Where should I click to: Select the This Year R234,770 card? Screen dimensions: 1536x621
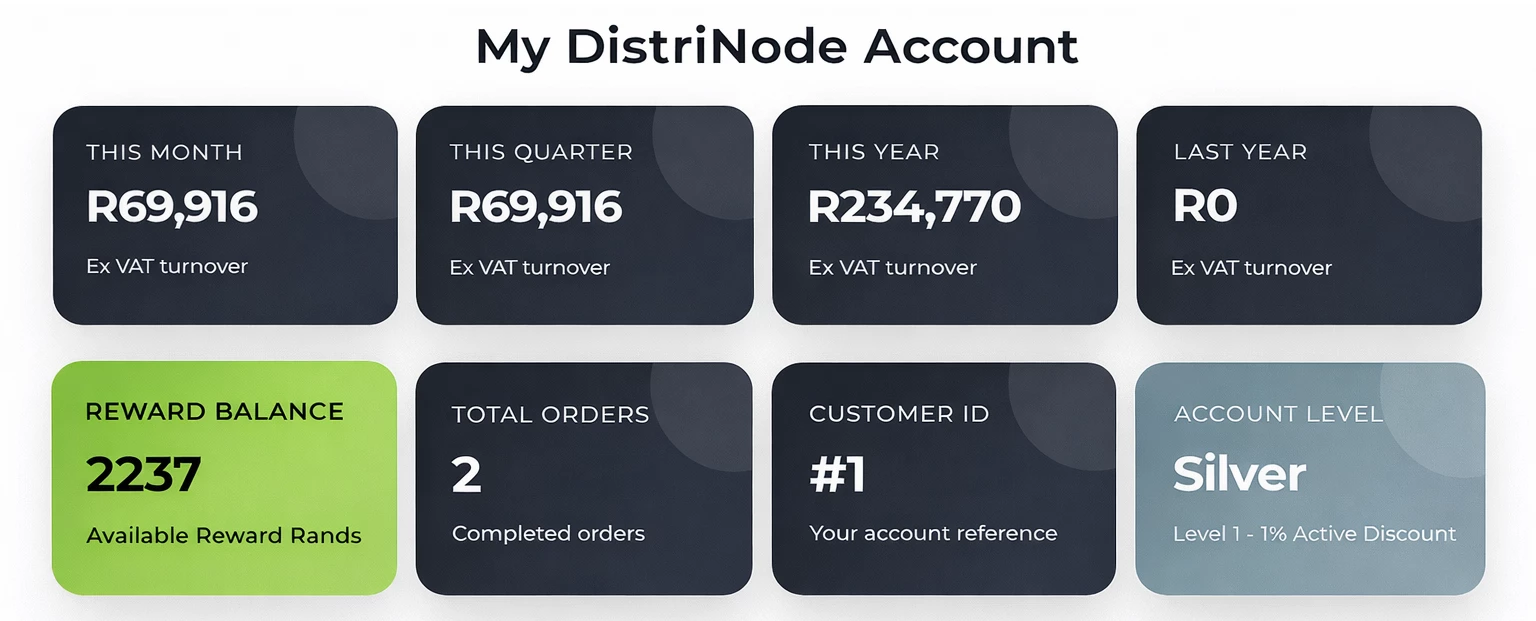click(x=945, y=215)
